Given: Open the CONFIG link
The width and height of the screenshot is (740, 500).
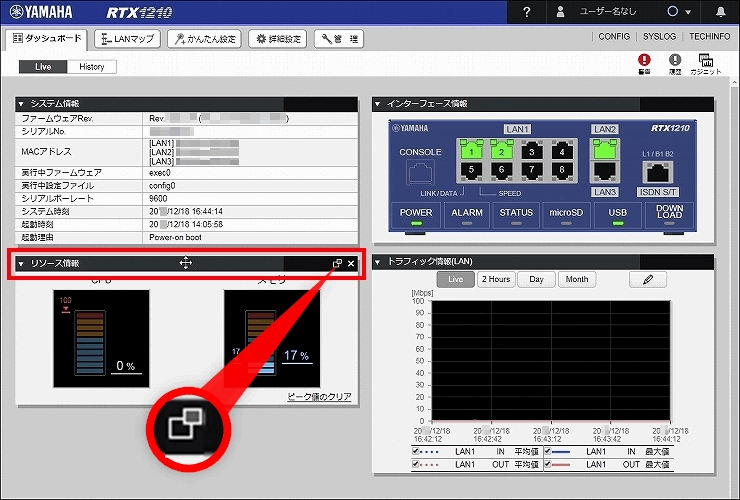Looking at the screenshot, I should coord(614,36).
